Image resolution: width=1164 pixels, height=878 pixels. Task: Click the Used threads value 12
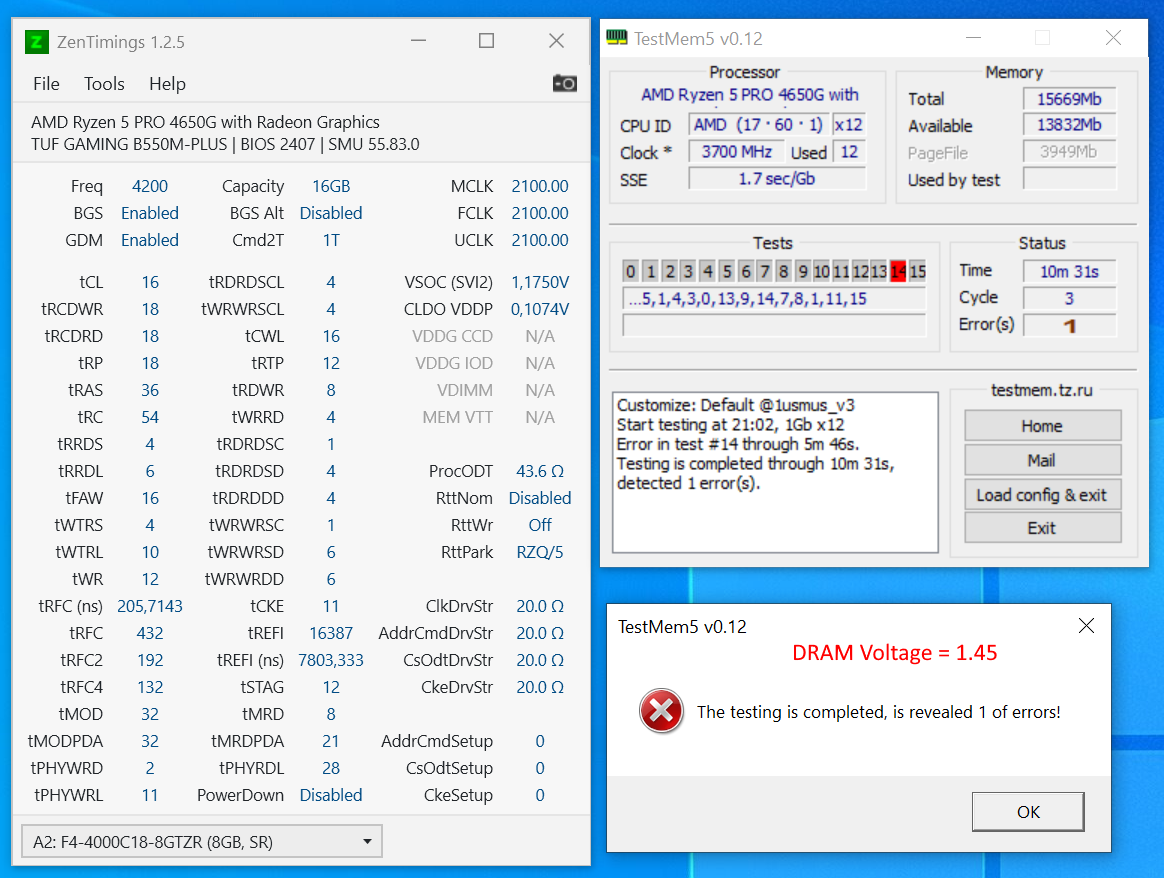tap(849, 152)
